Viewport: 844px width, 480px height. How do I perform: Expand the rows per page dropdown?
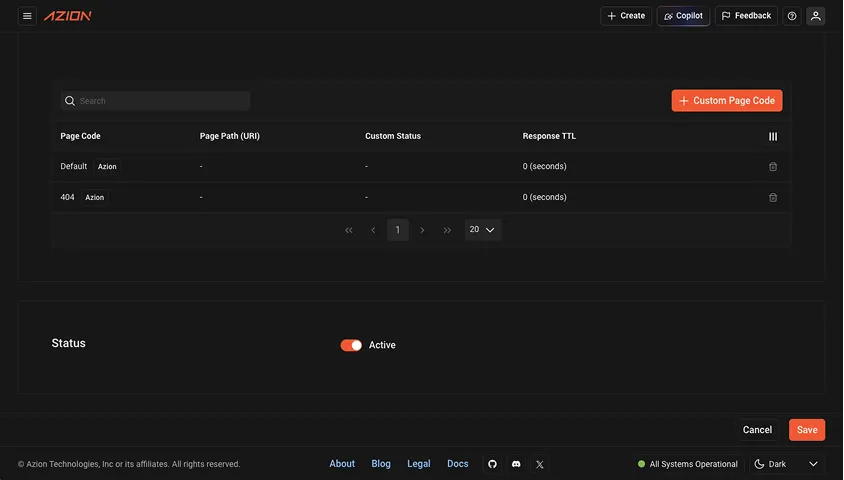click(x=483, y=230)
